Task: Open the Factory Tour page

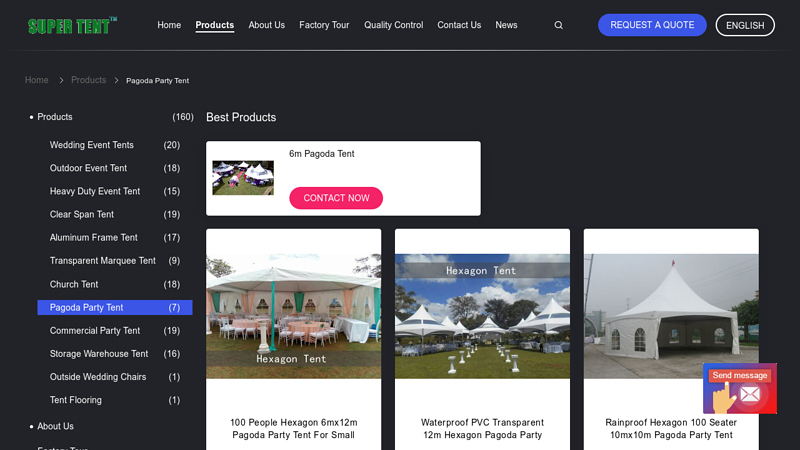Action: (324, 25)
